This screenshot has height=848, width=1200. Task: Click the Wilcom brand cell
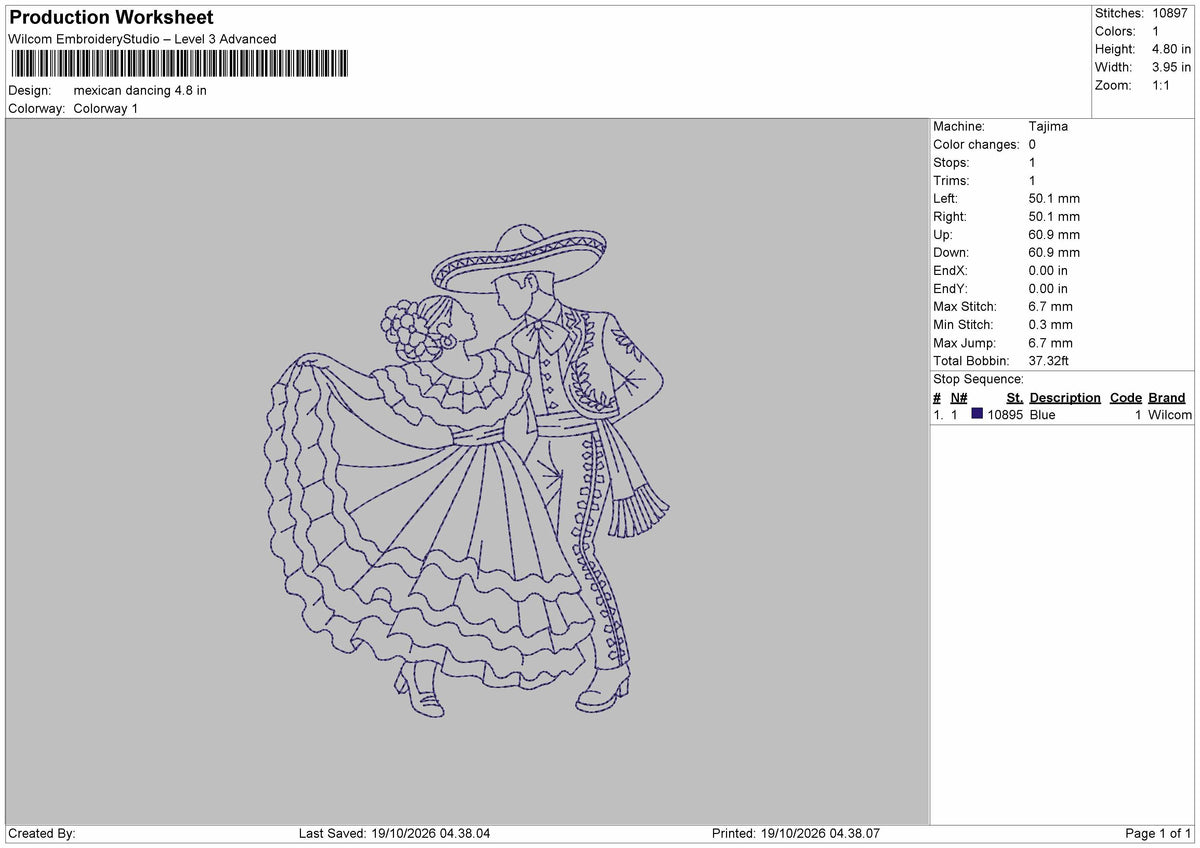1170,415
